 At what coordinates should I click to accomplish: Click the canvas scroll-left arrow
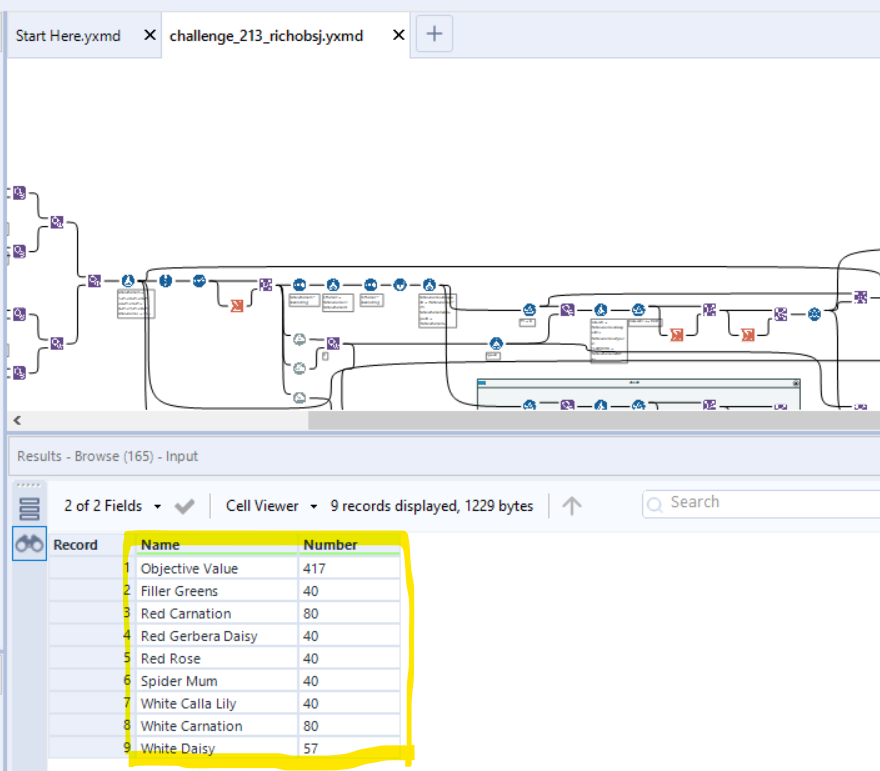(x=17, y=420)
